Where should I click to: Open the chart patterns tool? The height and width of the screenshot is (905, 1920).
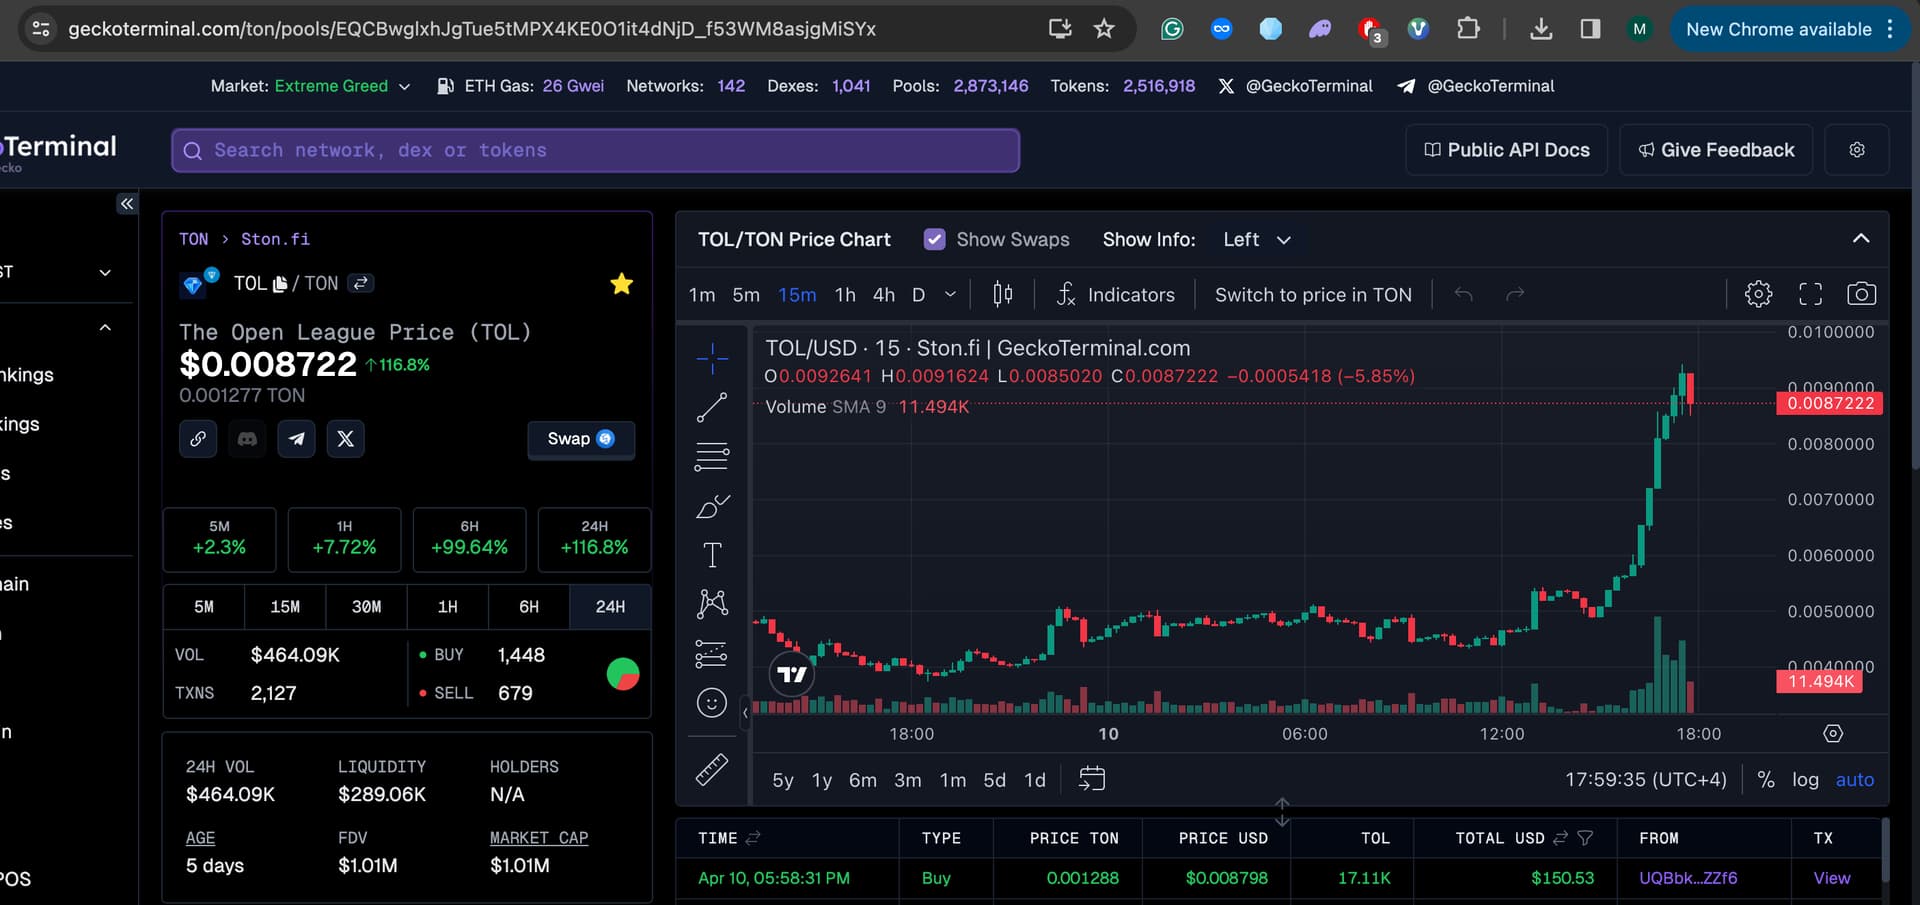coord(712,603)
